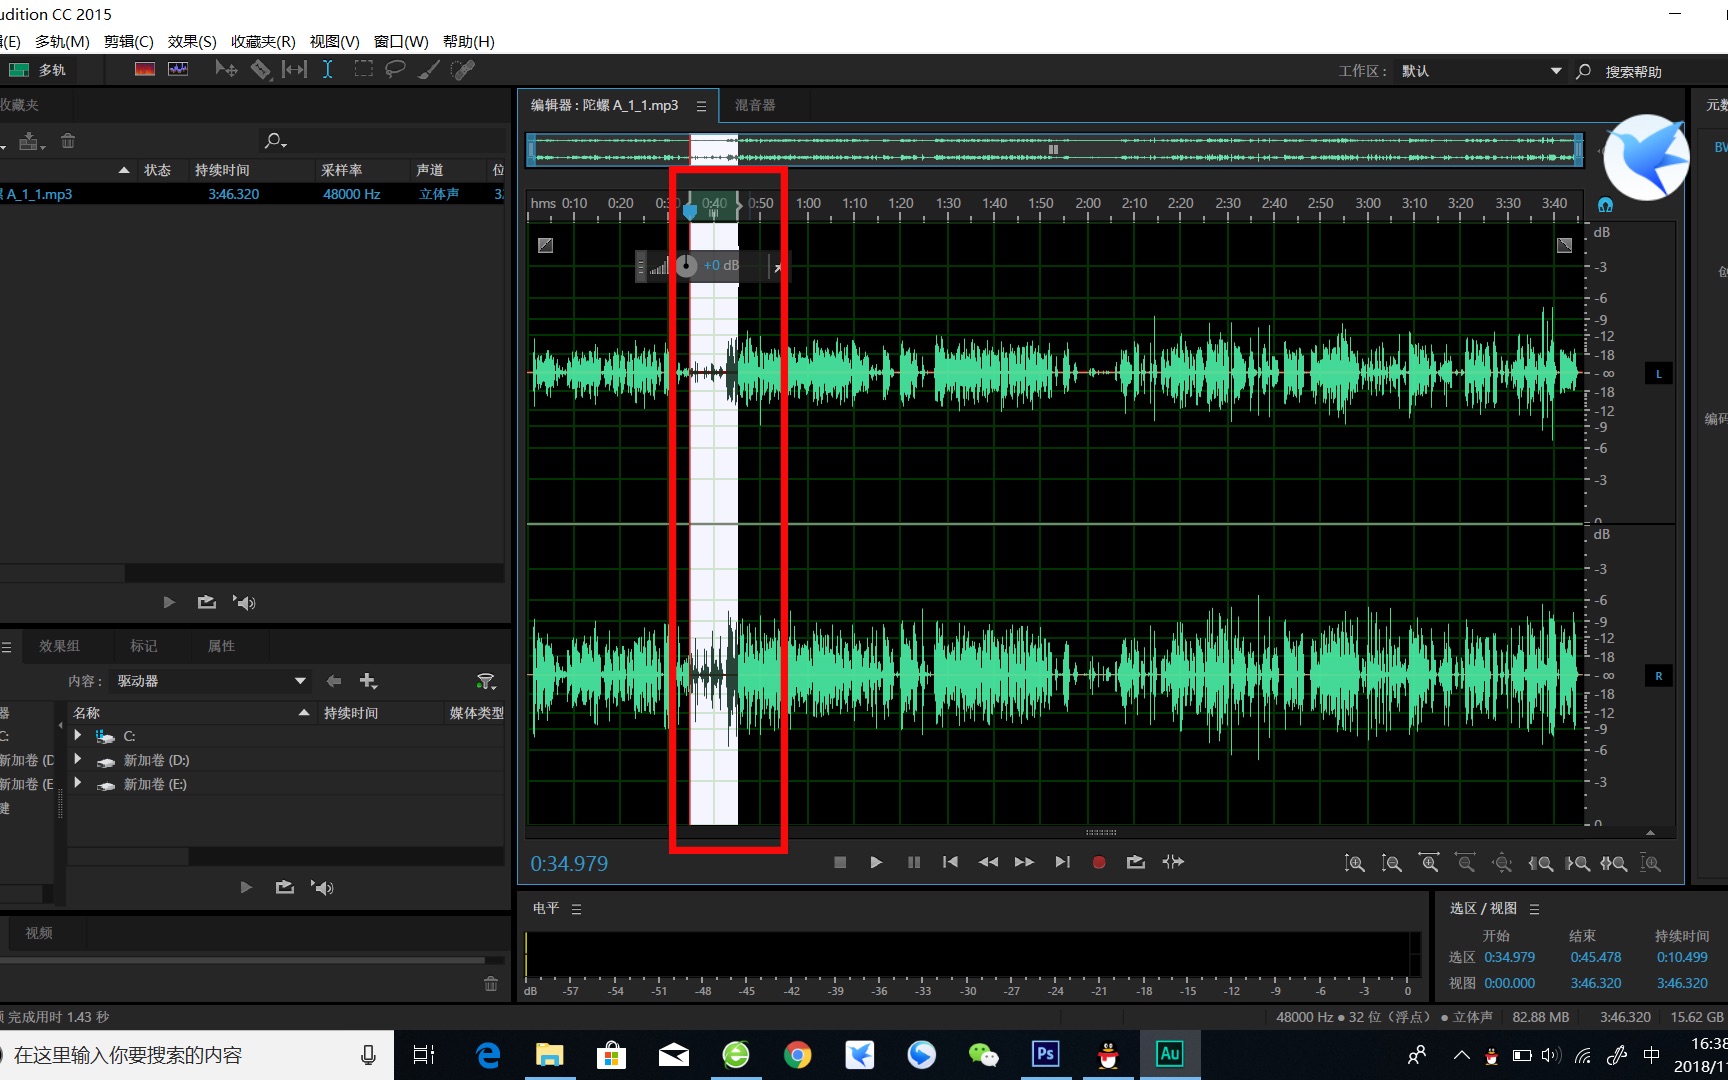Zoom in time
This screenshot has width=1728, height=1080.
click(1429, 863)
